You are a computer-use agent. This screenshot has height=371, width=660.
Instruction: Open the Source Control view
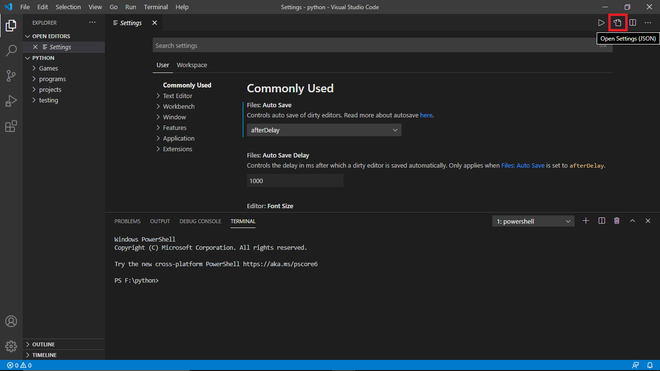11,76
